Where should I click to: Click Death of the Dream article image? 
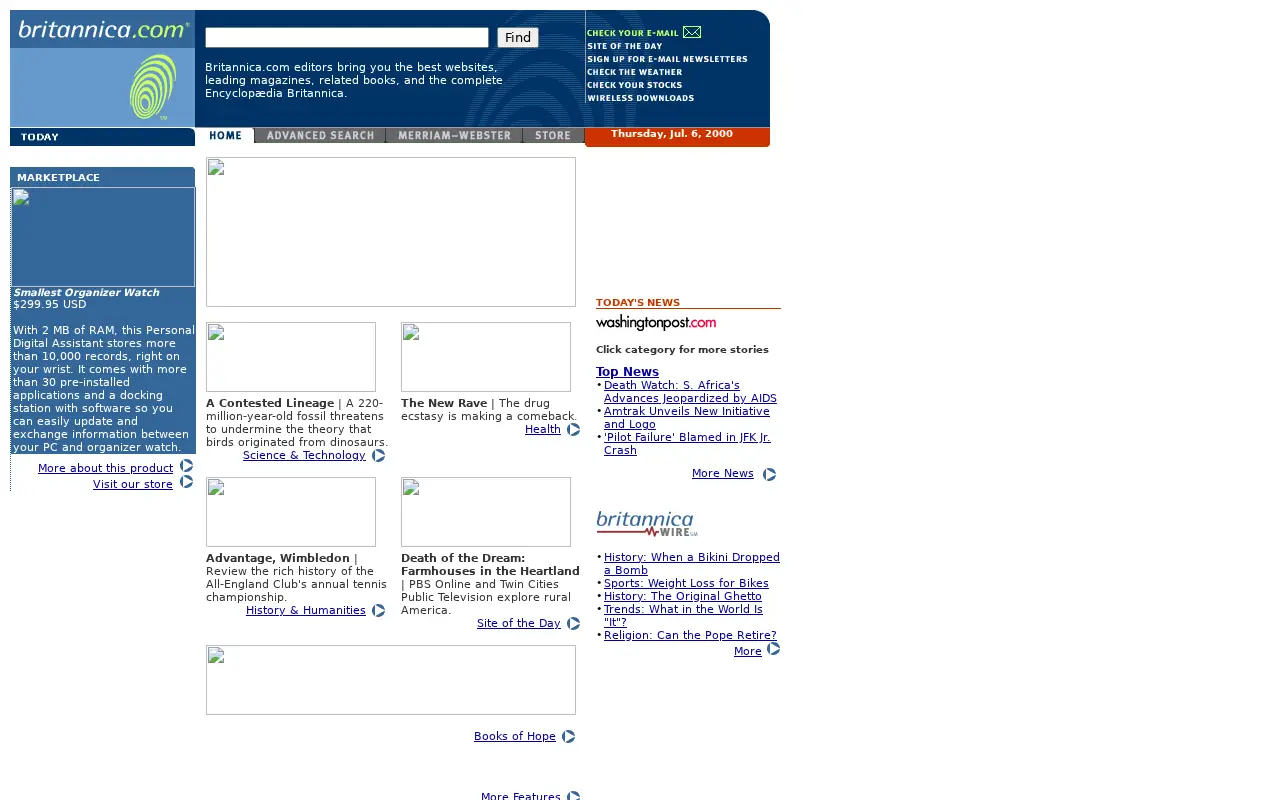486,512
